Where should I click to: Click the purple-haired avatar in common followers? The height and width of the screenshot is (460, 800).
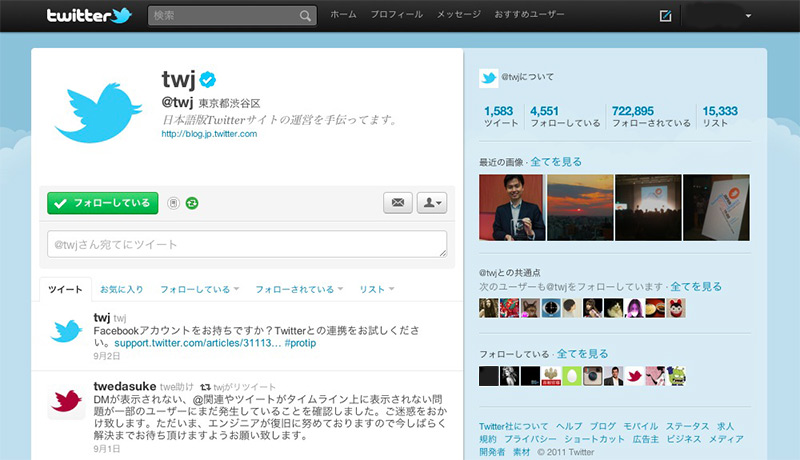(634, 308)
